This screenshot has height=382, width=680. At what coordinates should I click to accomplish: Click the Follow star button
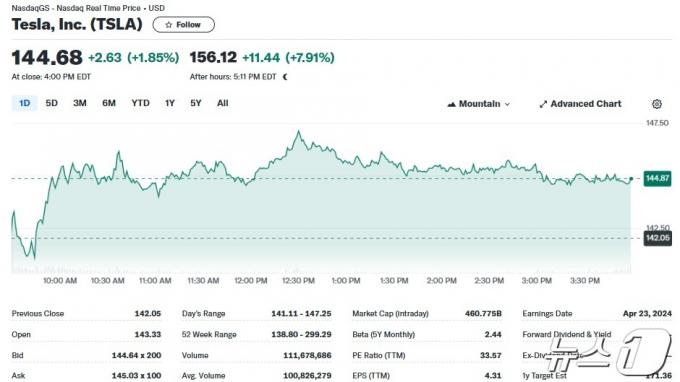click(x=183, y=25)
